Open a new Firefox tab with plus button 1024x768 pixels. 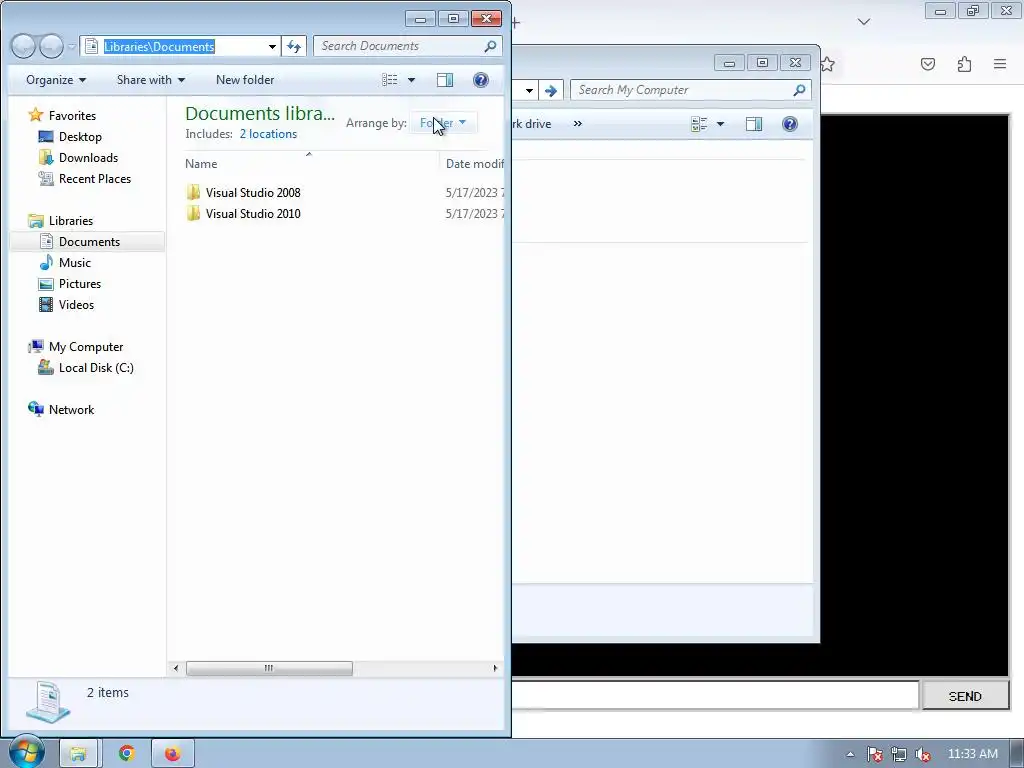[x=515, y=23]
